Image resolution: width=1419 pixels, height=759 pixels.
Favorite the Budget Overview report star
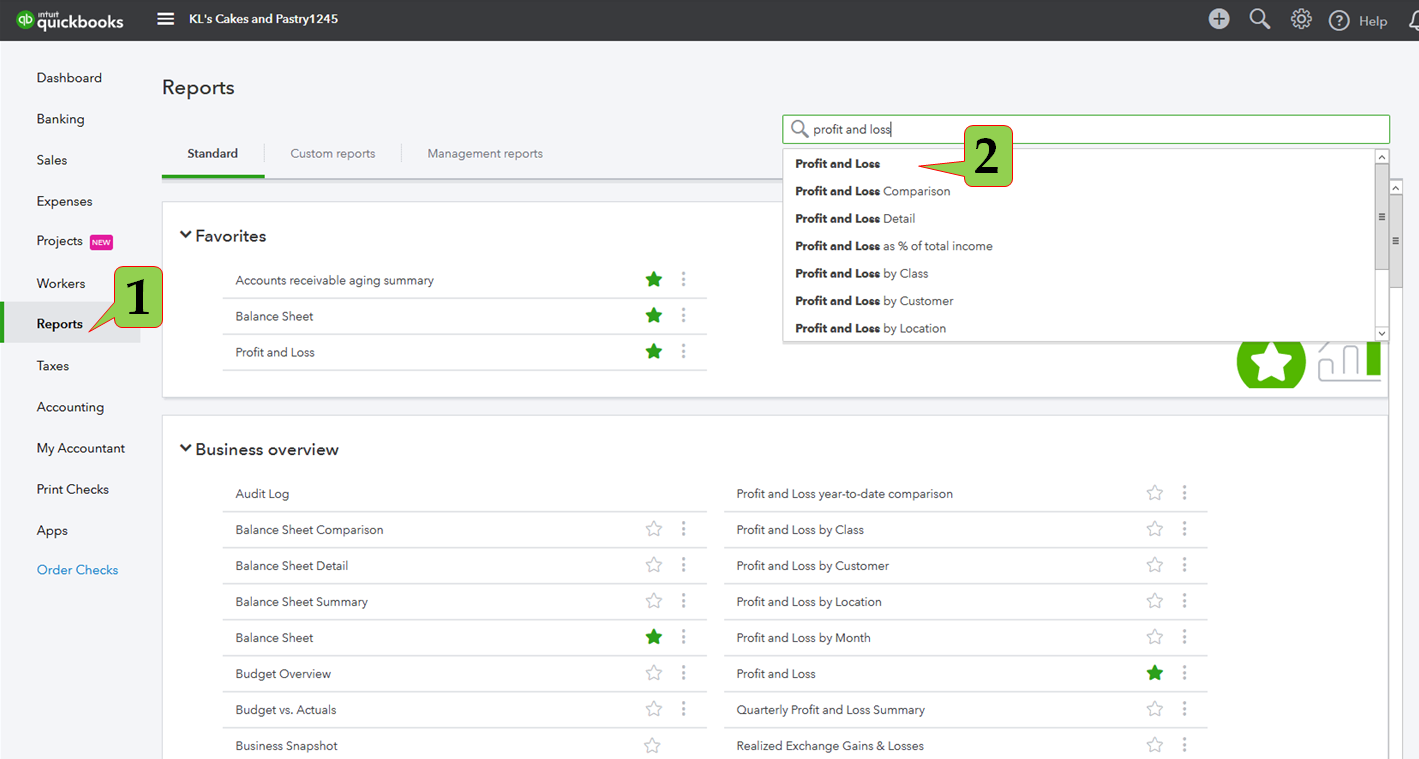click(654, 673)
